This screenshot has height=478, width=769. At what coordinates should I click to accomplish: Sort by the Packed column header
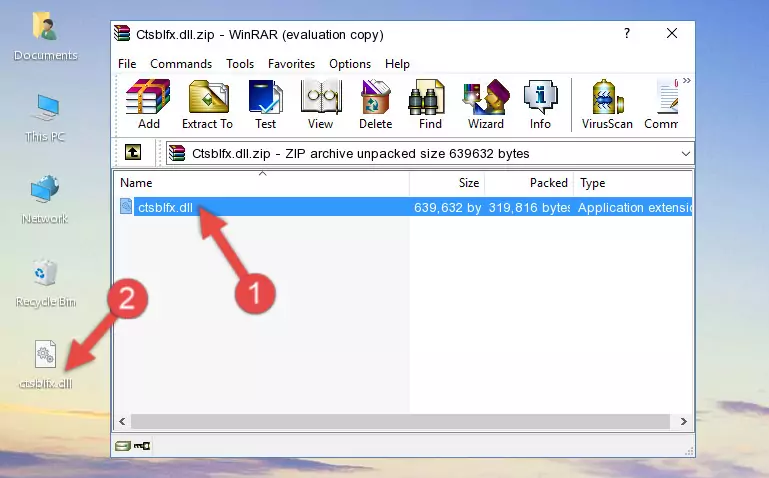[529, 183]
